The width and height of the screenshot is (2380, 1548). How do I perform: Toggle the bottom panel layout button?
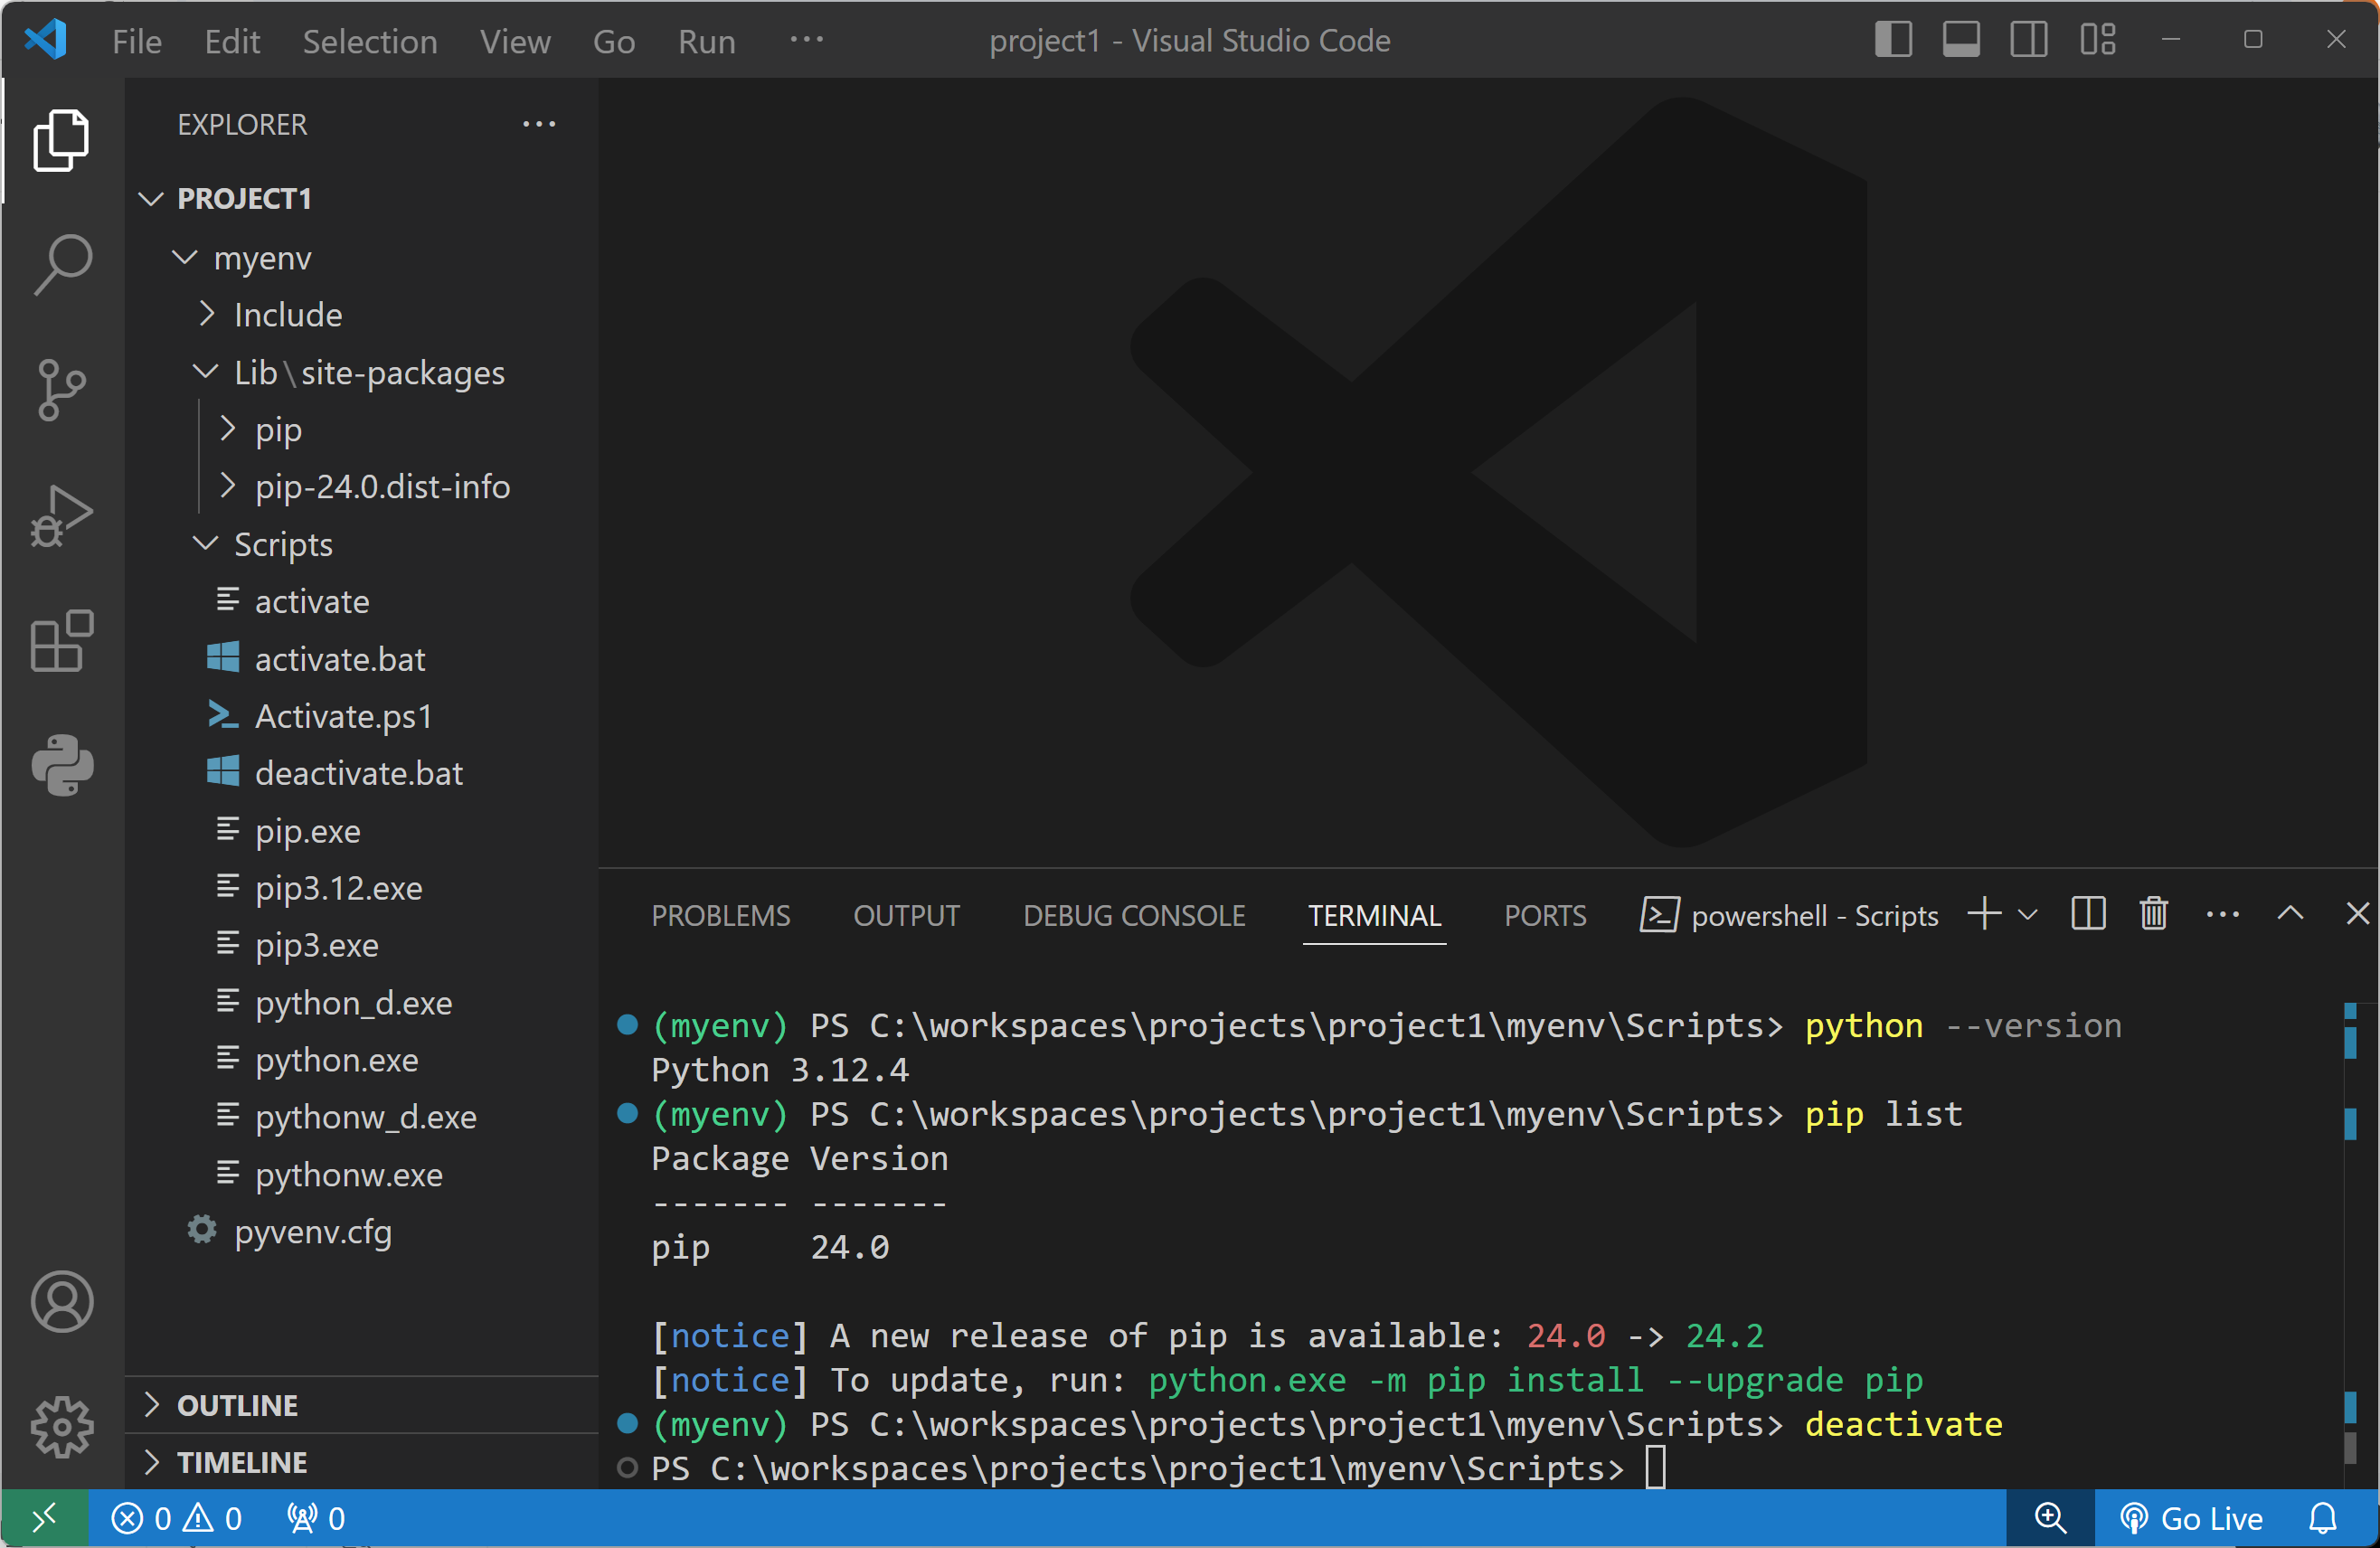click(x=1961, y=41)
